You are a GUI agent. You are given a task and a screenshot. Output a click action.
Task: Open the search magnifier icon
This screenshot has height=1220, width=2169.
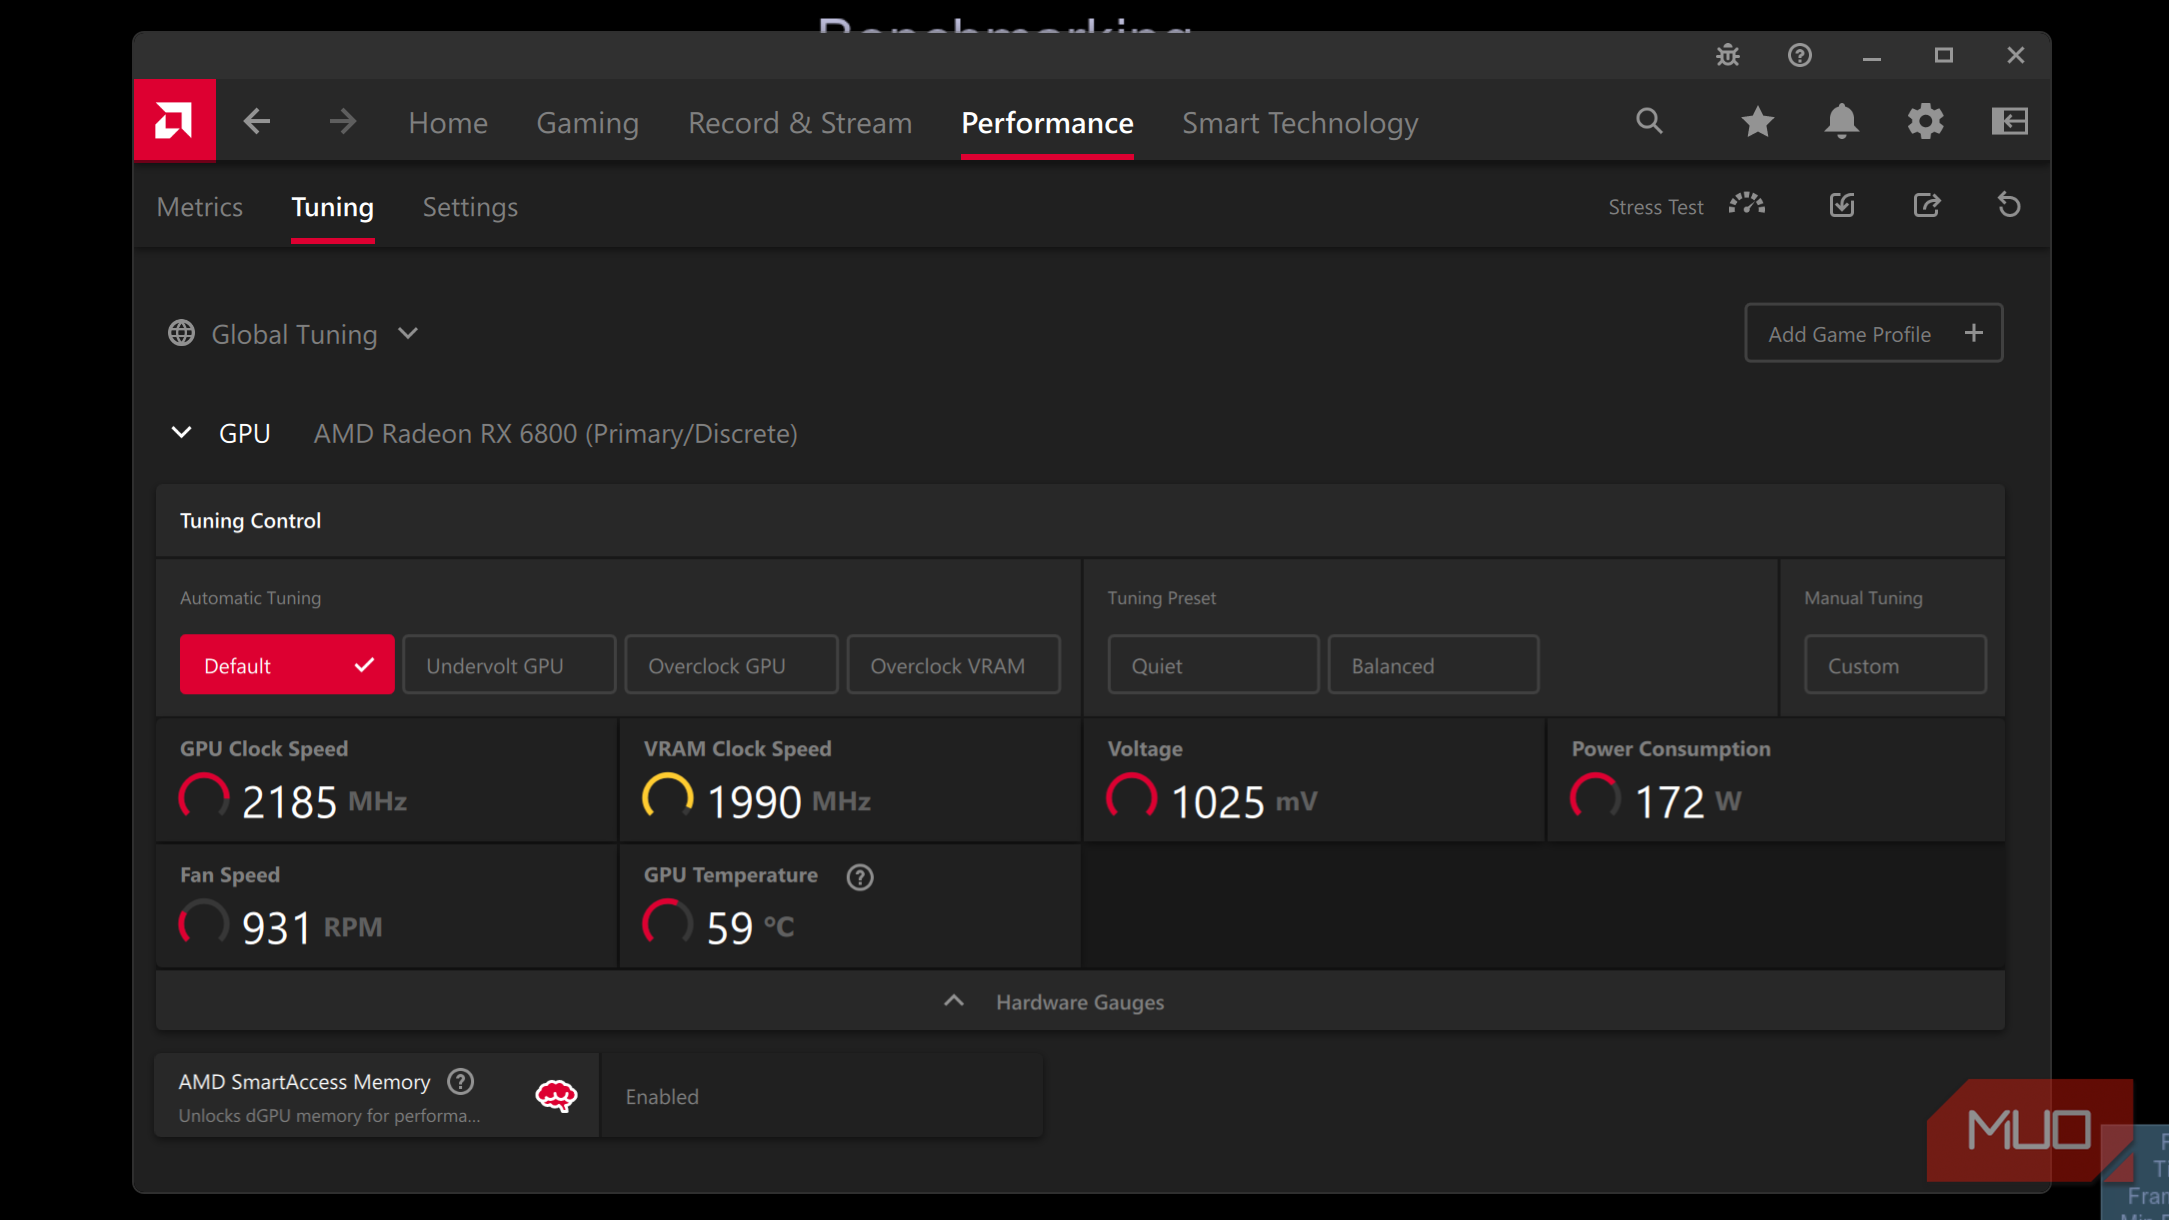[x=1649, y=122]
